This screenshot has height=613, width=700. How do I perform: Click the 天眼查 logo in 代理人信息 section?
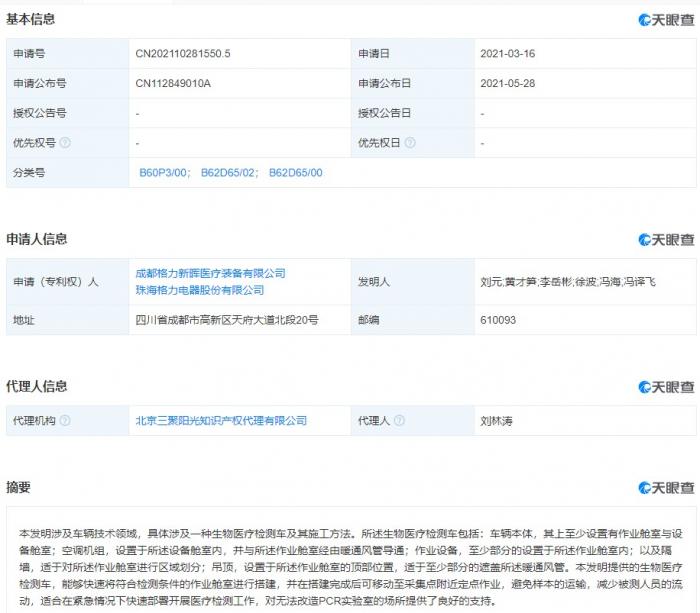click(666, 387)
